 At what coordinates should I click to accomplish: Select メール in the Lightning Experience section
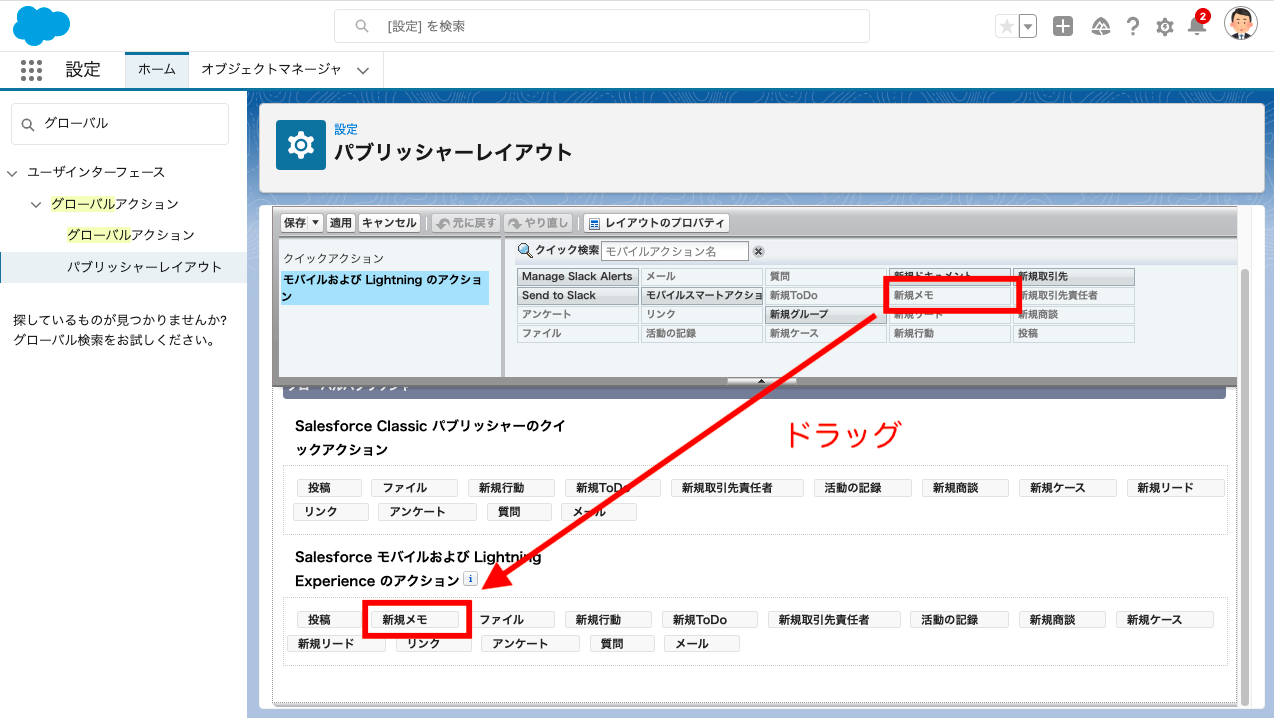point(702,644)
